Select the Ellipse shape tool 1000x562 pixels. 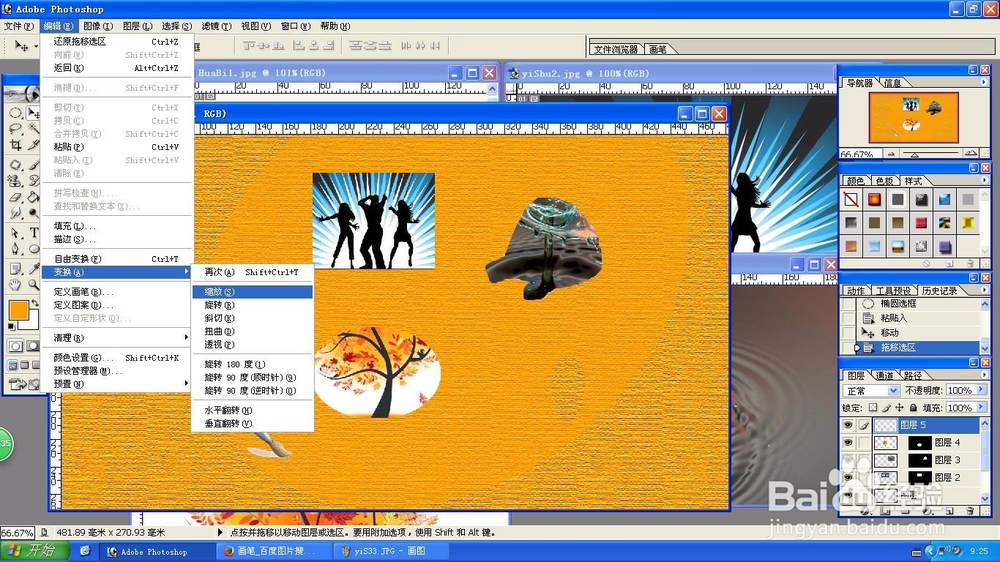[x=33, y=249]
